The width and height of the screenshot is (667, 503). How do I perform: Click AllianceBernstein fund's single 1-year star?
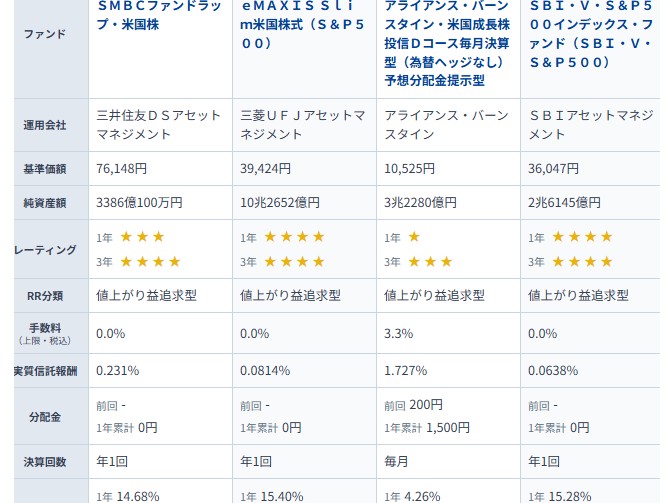414,237
